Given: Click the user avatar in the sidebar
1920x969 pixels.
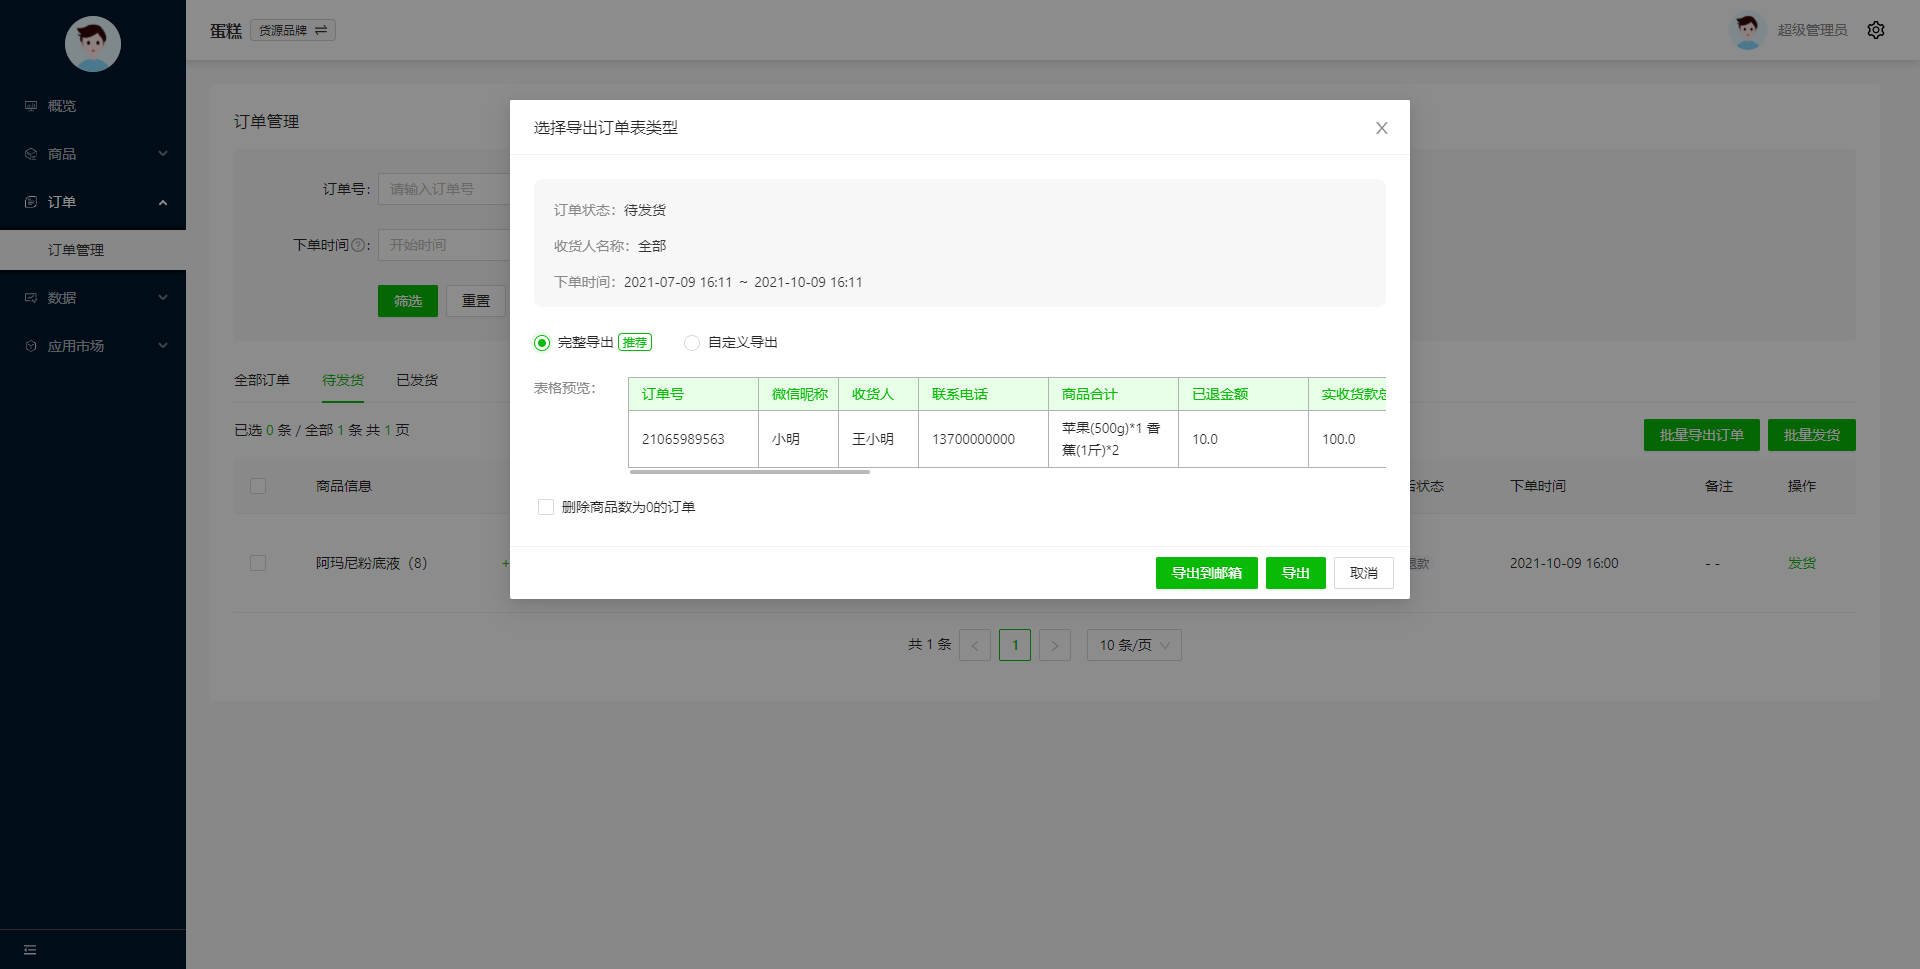Looking at the screenshot, I should [x=93, y=44].
